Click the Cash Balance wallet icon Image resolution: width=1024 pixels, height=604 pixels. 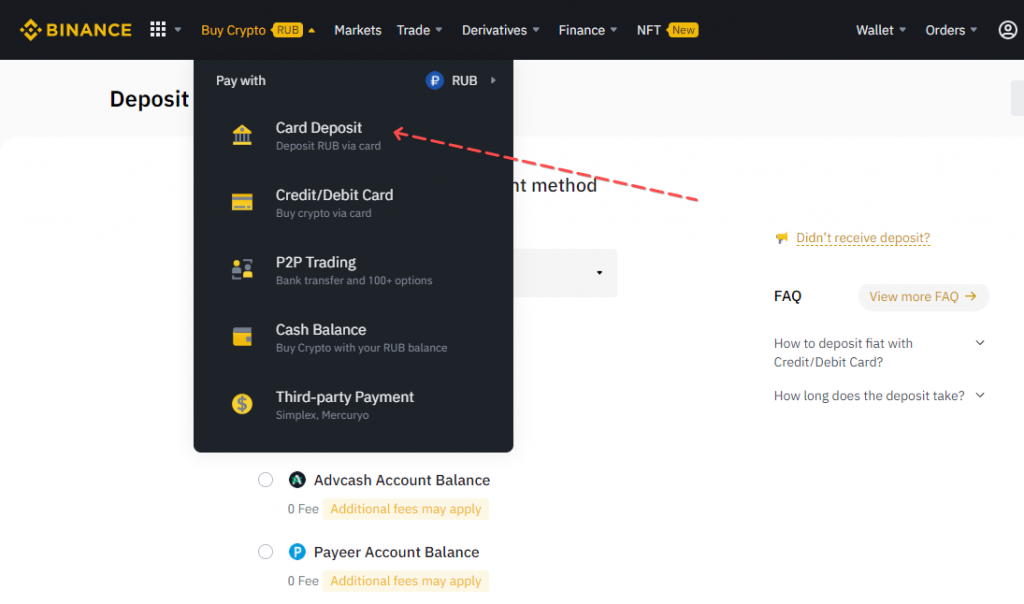[x=242, y=337]
